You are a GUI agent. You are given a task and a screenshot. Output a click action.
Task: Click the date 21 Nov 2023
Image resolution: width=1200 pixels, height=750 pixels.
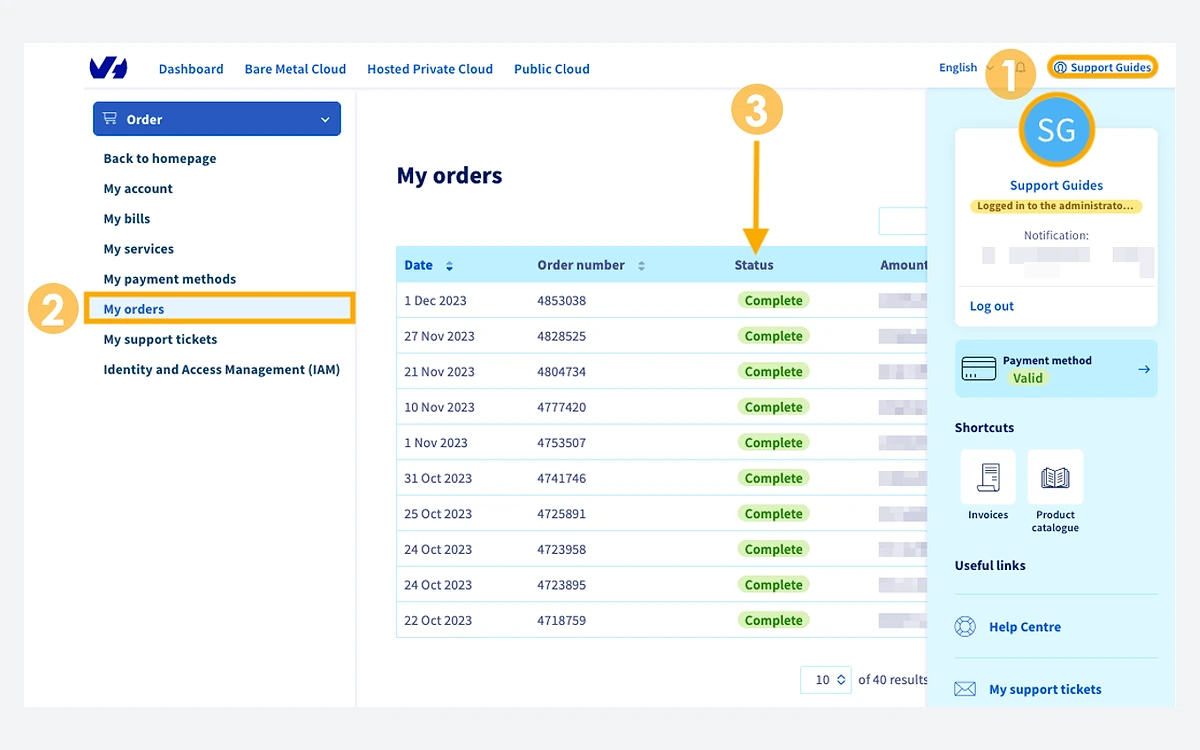point(439,371)
